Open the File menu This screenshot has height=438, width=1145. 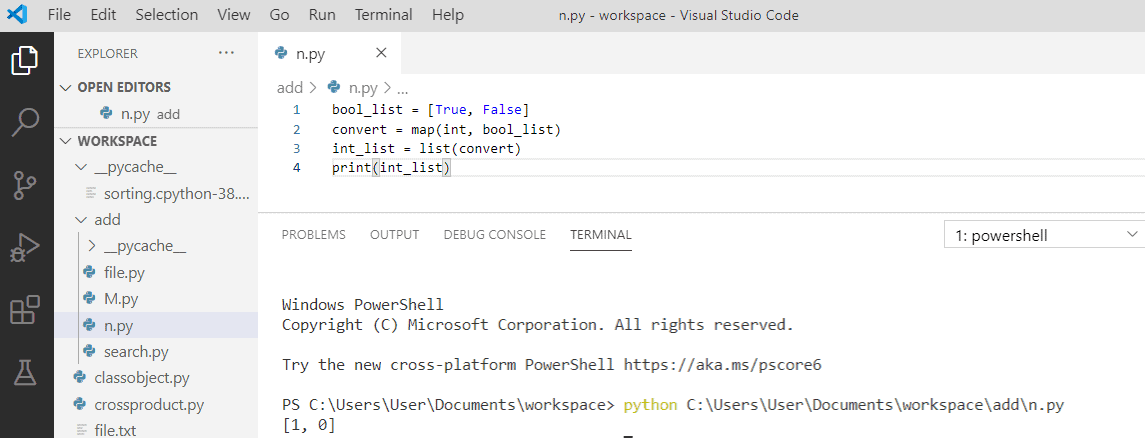pos(59,15)
